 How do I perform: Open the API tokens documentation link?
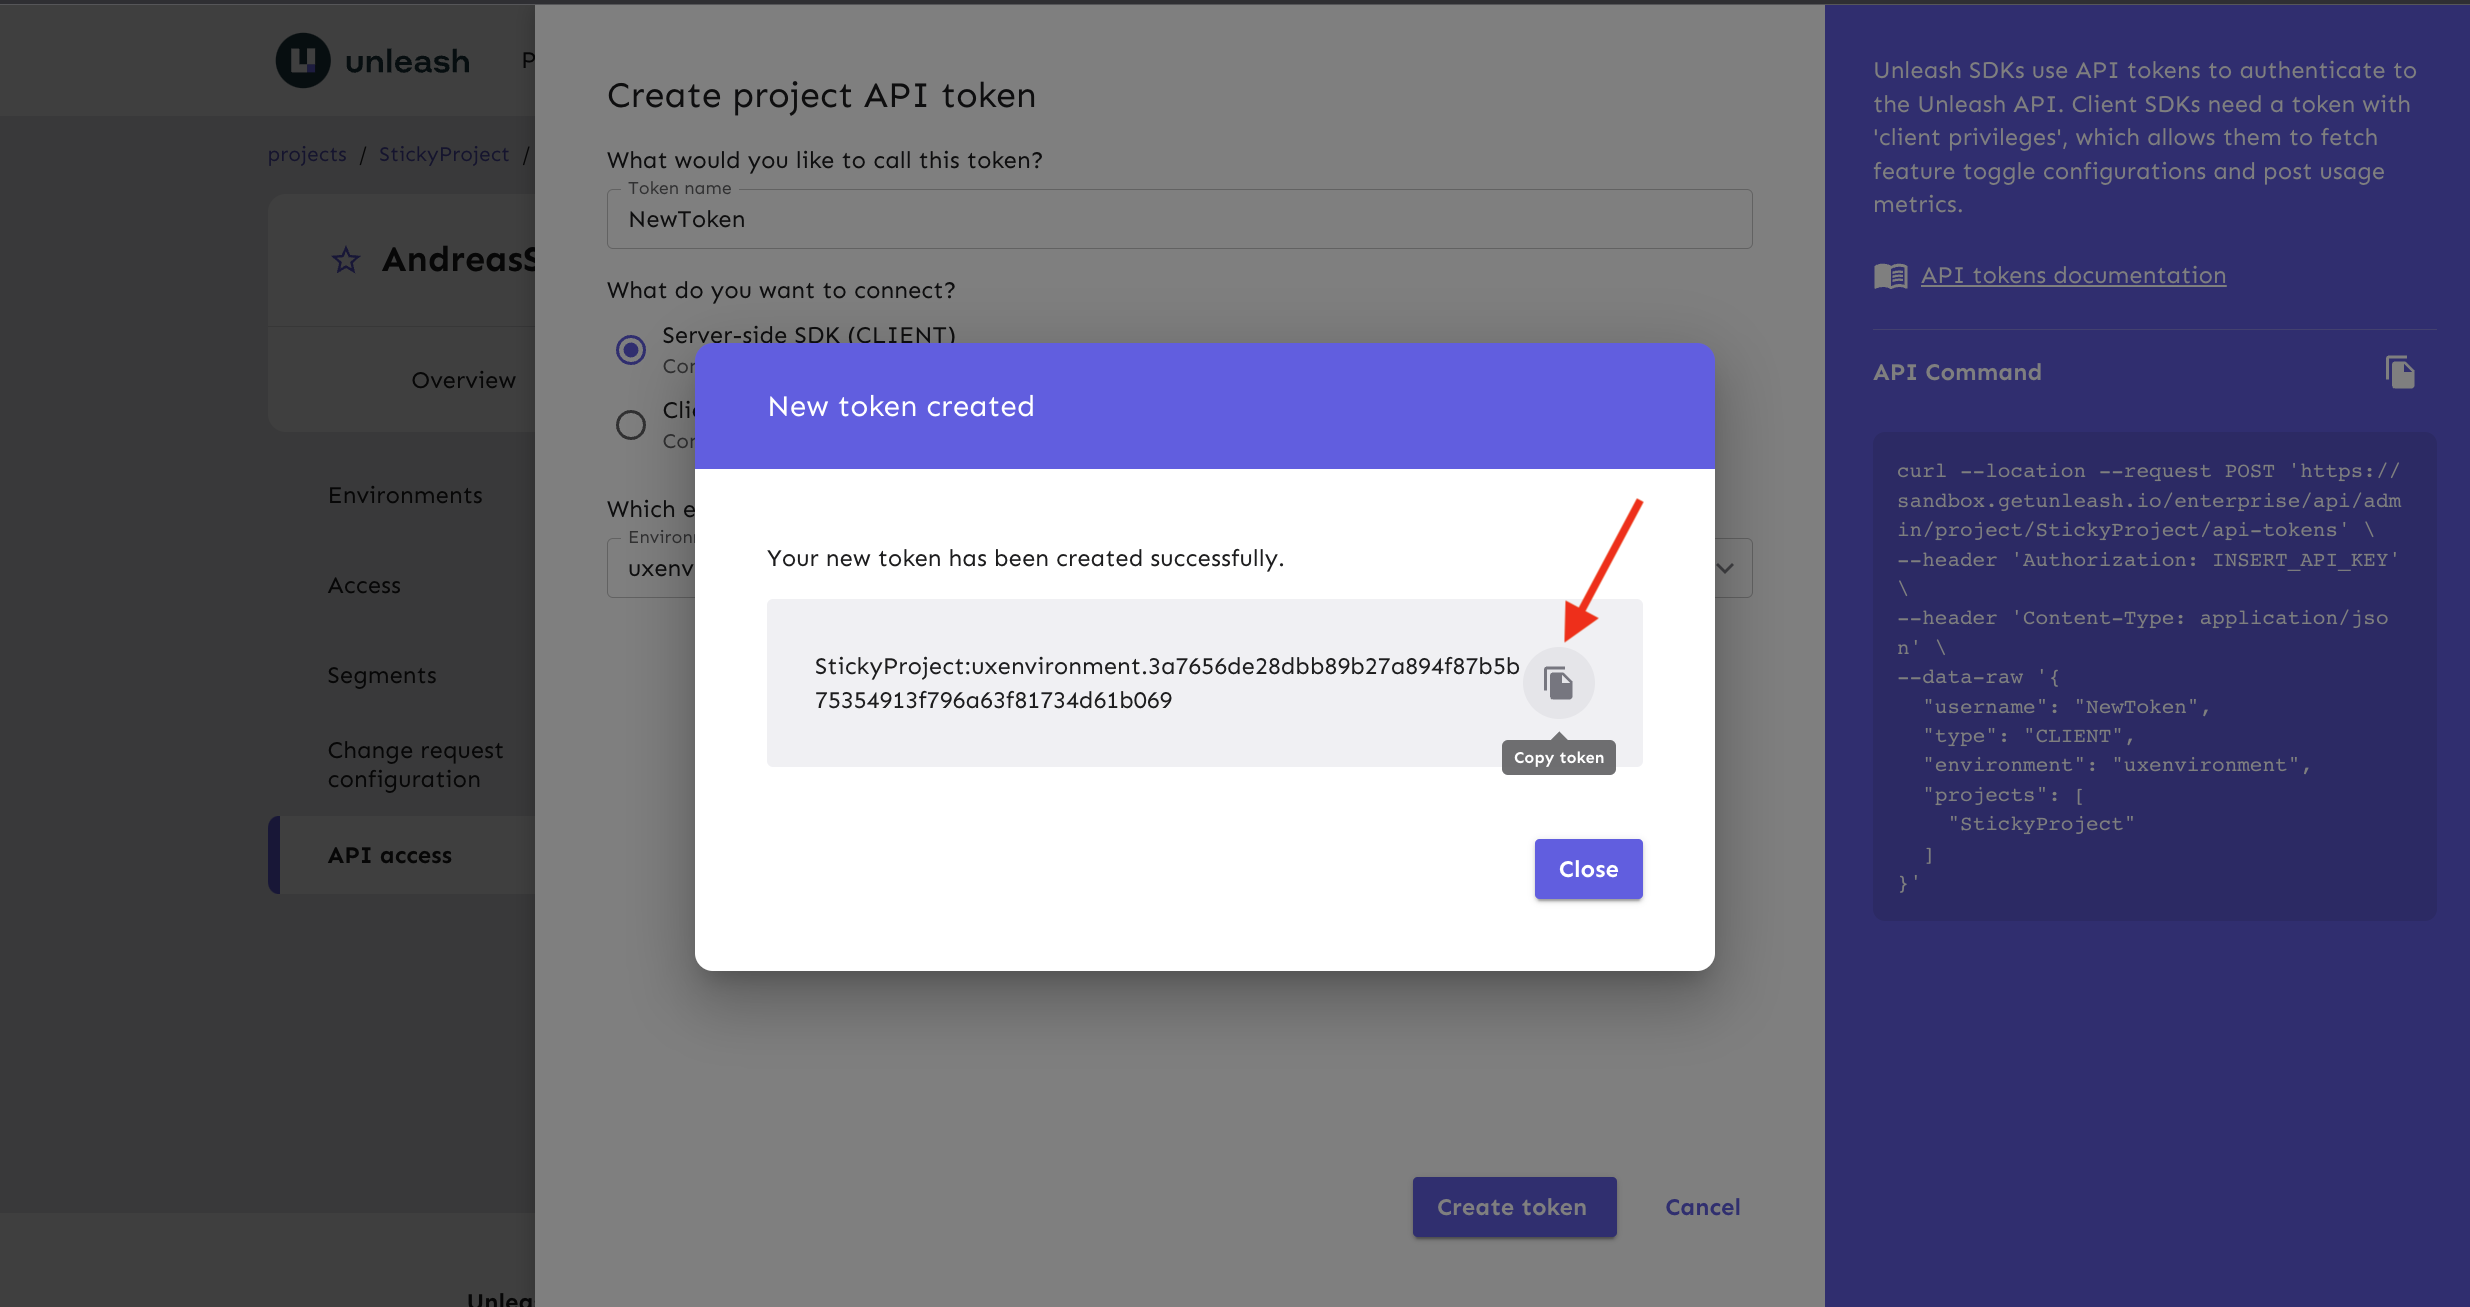tap(2073, 276)
